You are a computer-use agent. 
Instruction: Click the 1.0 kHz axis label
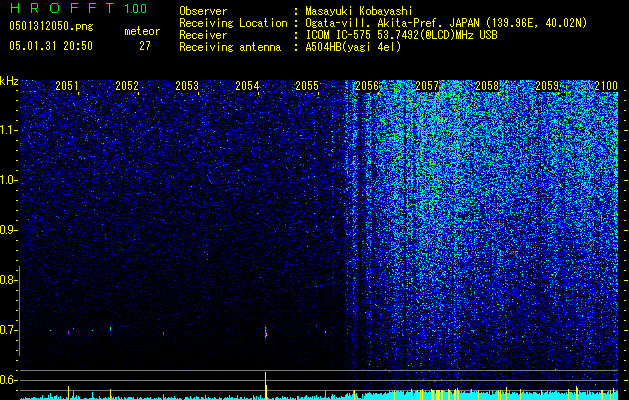[8, 180]
